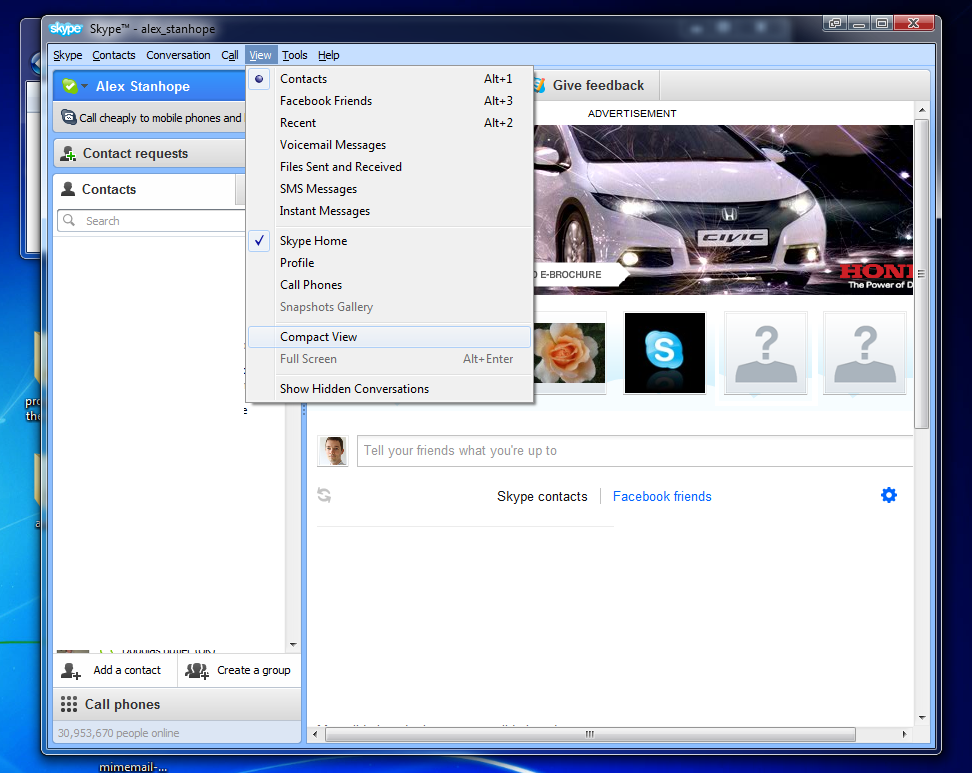Open SMS Messages from View menu
972x773 pixels.
click(x=390, y=189)
